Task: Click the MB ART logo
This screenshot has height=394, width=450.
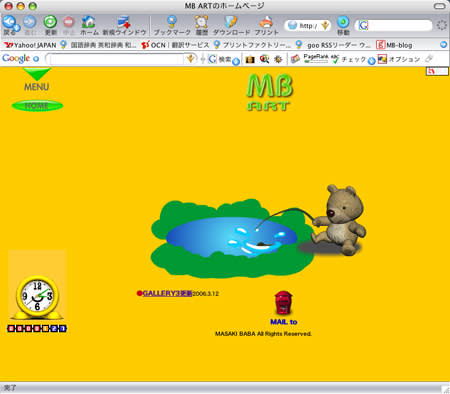Action: pyautogui.click(x=269, y=92)
